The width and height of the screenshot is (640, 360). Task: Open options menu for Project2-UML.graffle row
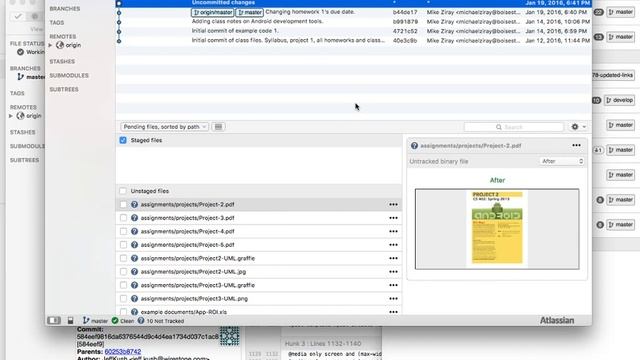[393, 258]
